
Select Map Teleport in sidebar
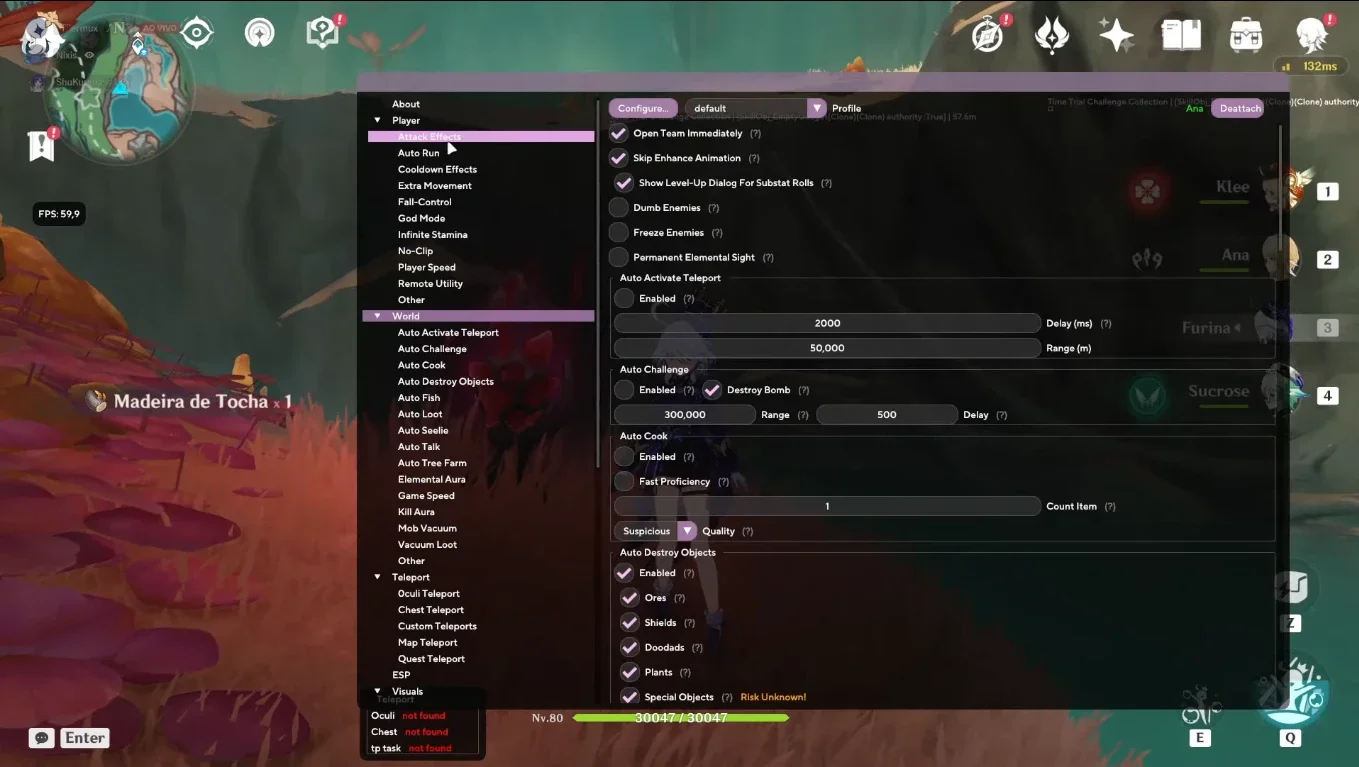[427, 643]
